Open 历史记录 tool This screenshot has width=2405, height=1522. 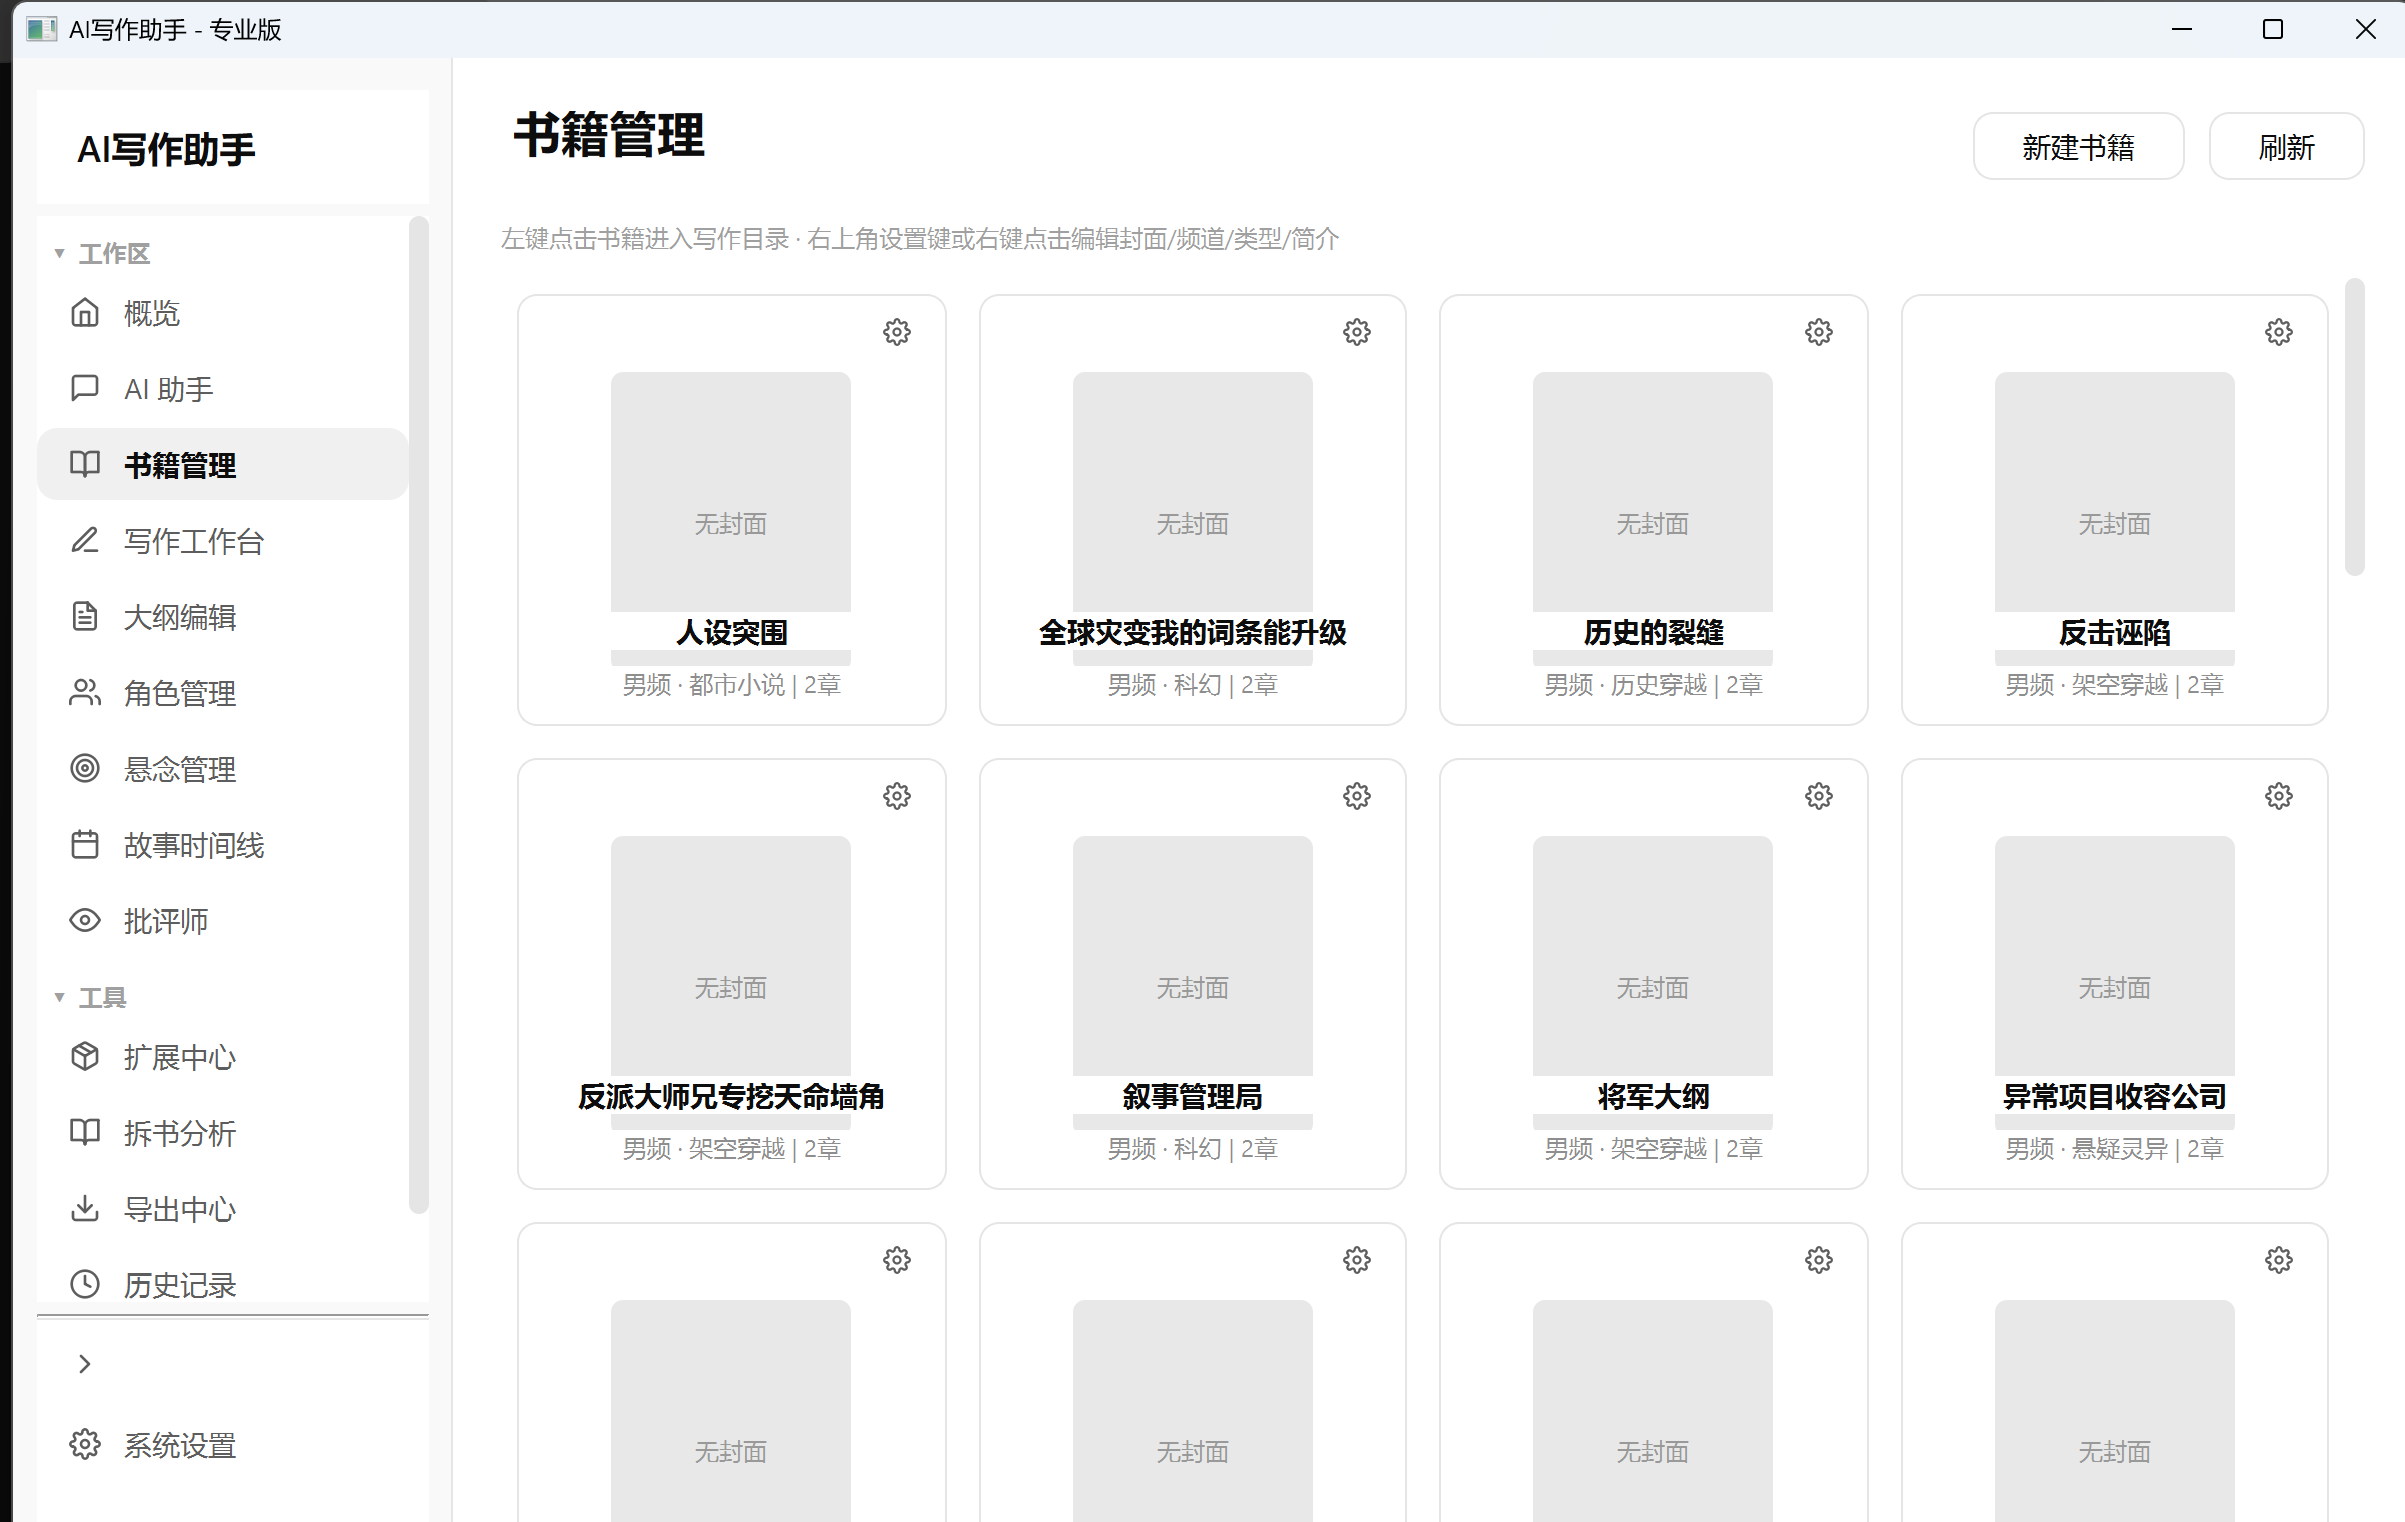pyautogui.click(x=223, y=1285)
